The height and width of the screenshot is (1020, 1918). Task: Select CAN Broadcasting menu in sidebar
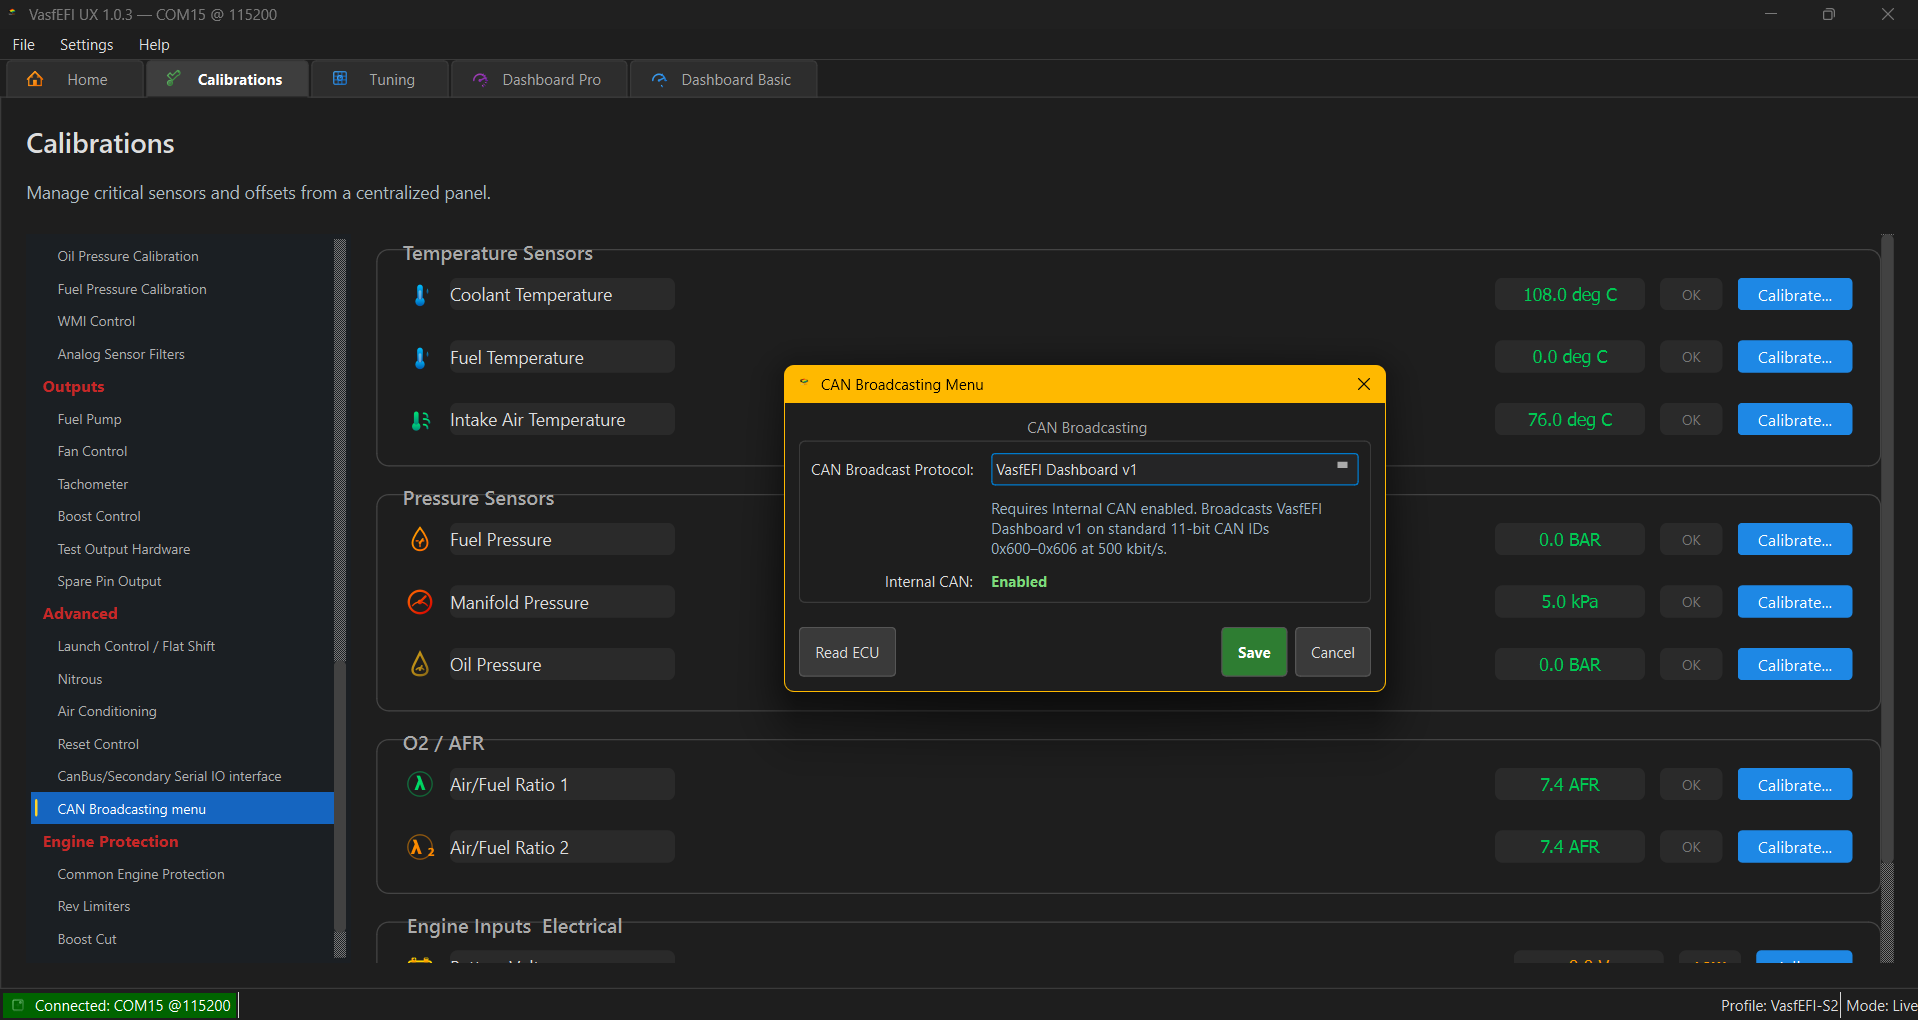click(x=183, y=809)
